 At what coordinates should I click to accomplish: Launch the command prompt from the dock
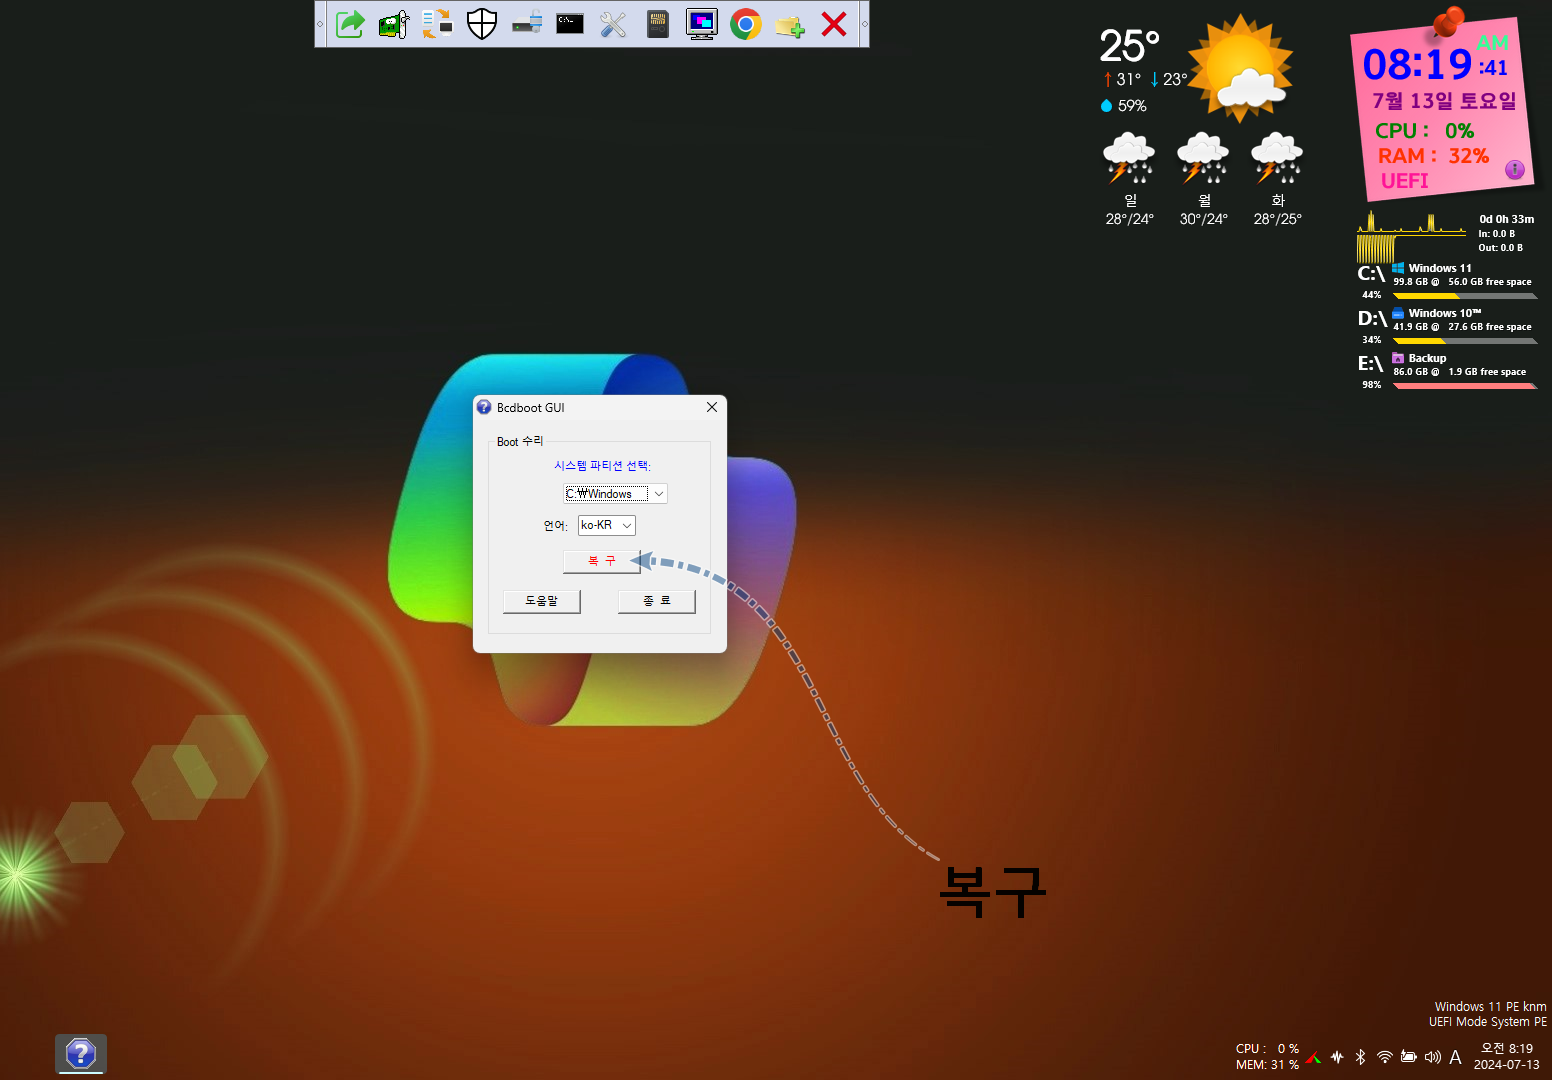[x=570, y=24]
